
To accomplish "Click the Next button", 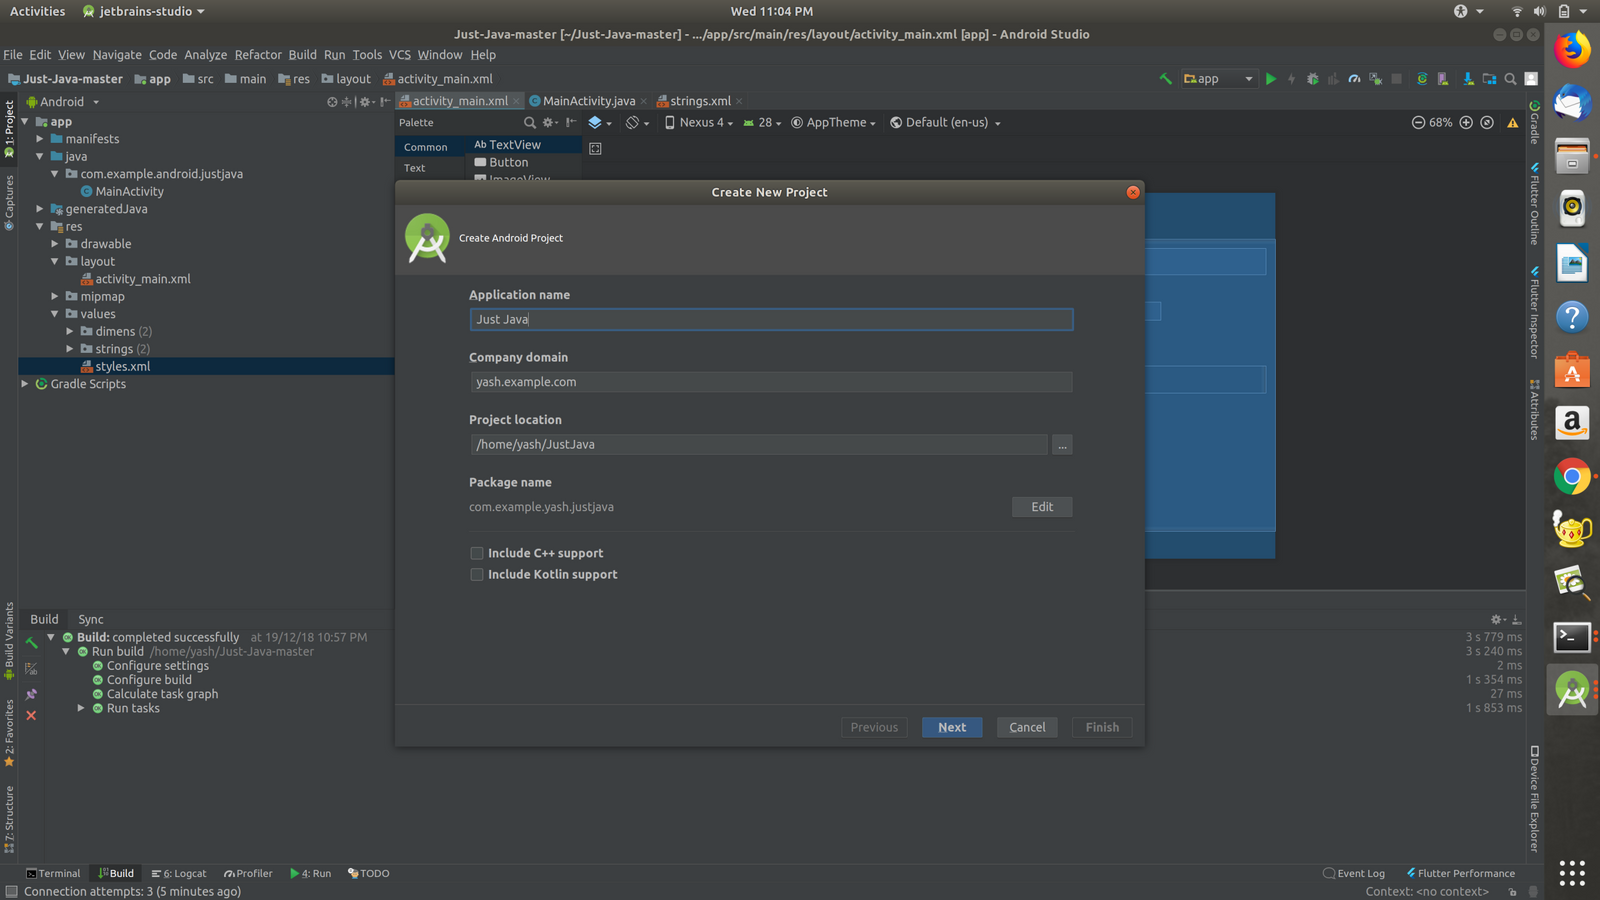I will [x=951, y=728].
